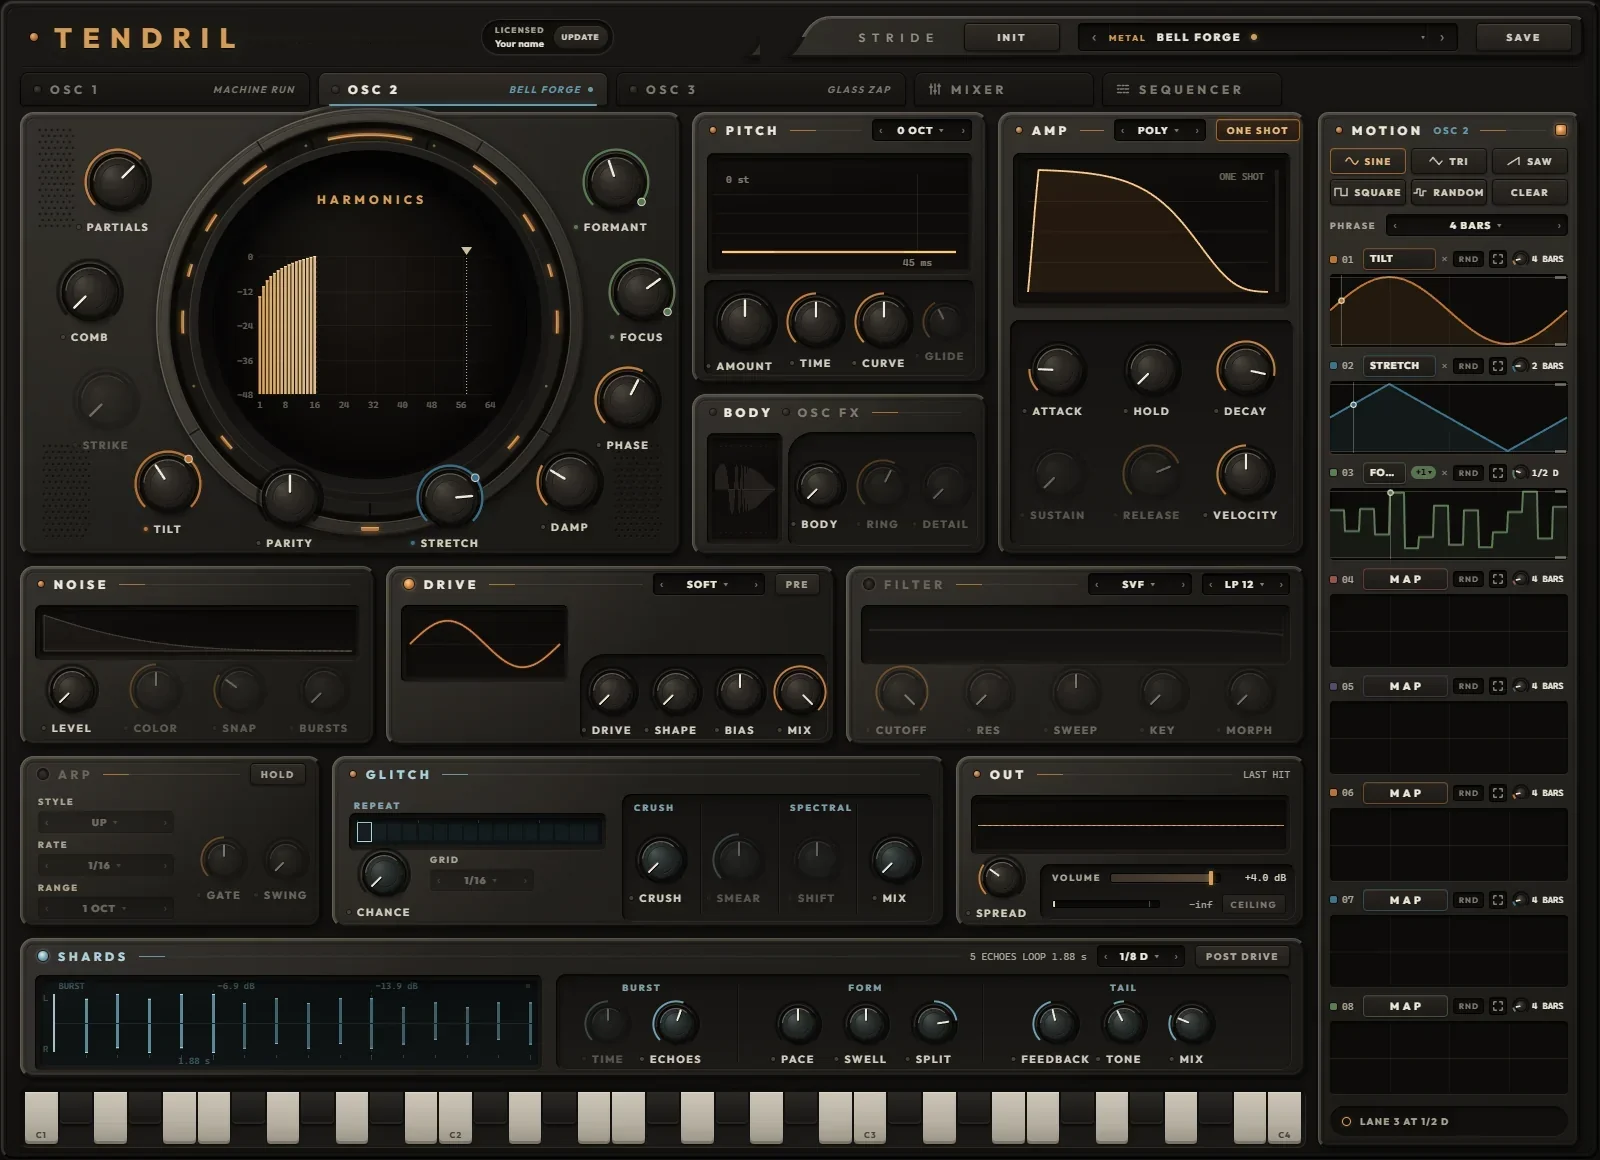Click the CLEAR motion shape button
Screen dimensions: 1600x1160
pyautogui.click(x=1529, y=192)
